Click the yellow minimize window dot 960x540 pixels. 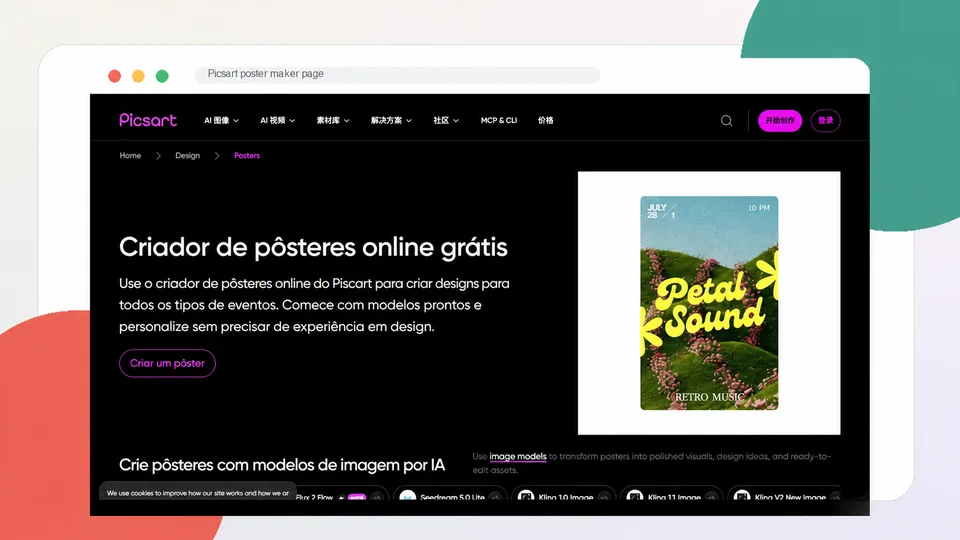138,76
